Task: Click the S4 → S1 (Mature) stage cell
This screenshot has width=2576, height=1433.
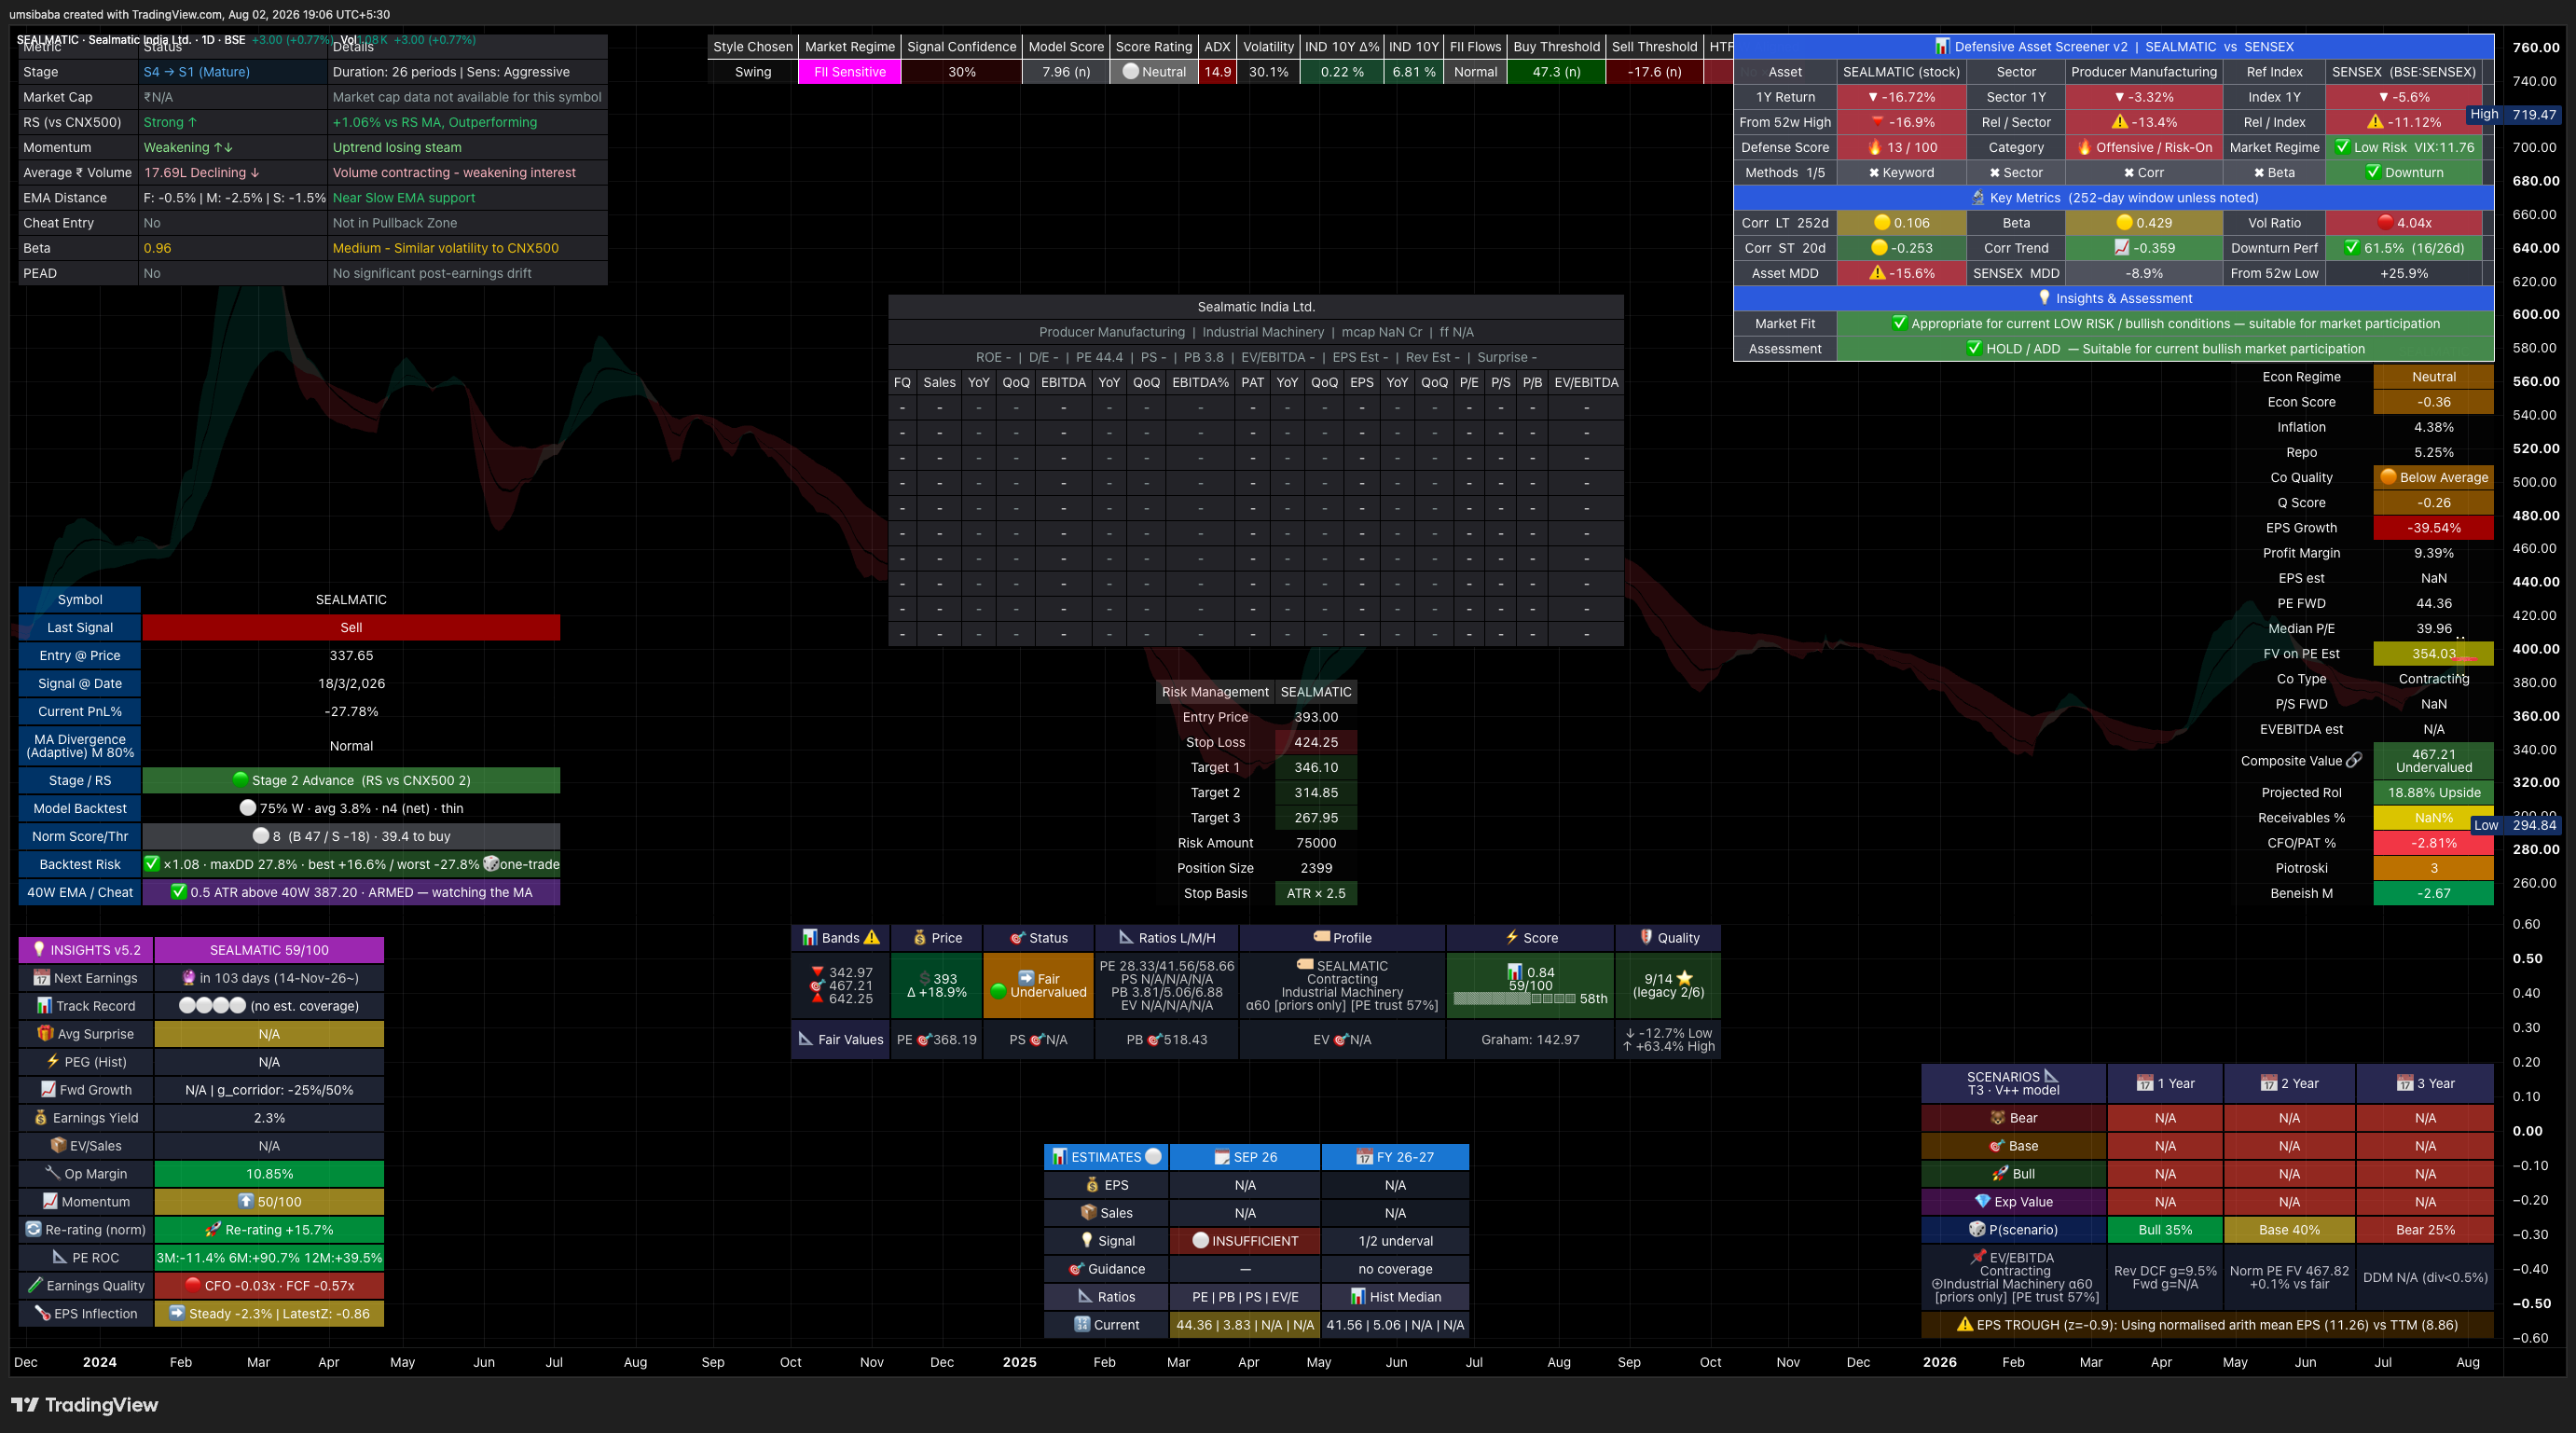Action: point(233,72)
